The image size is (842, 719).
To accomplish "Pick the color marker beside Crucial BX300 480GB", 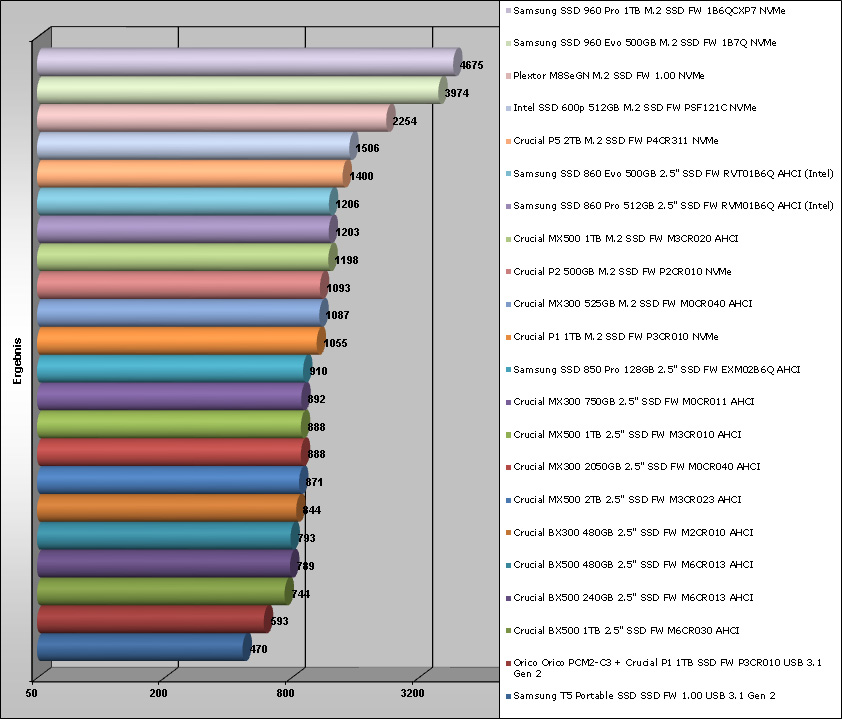I will 508,533.
